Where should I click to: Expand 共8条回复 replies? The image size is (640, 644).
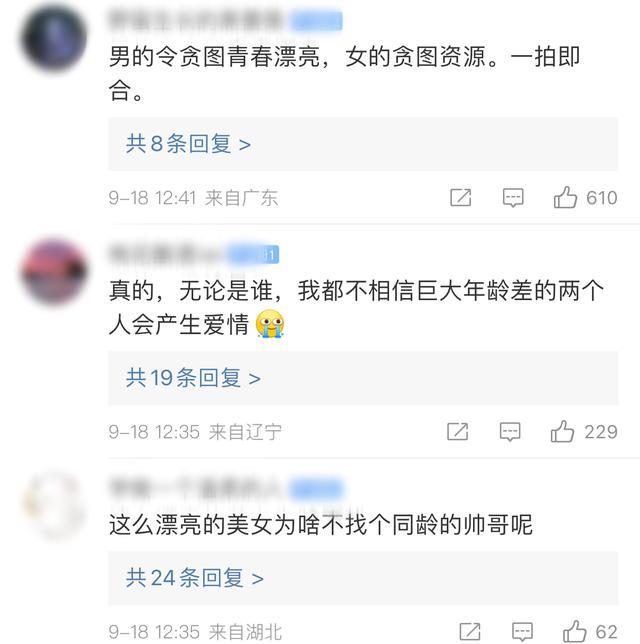point(363,144)
